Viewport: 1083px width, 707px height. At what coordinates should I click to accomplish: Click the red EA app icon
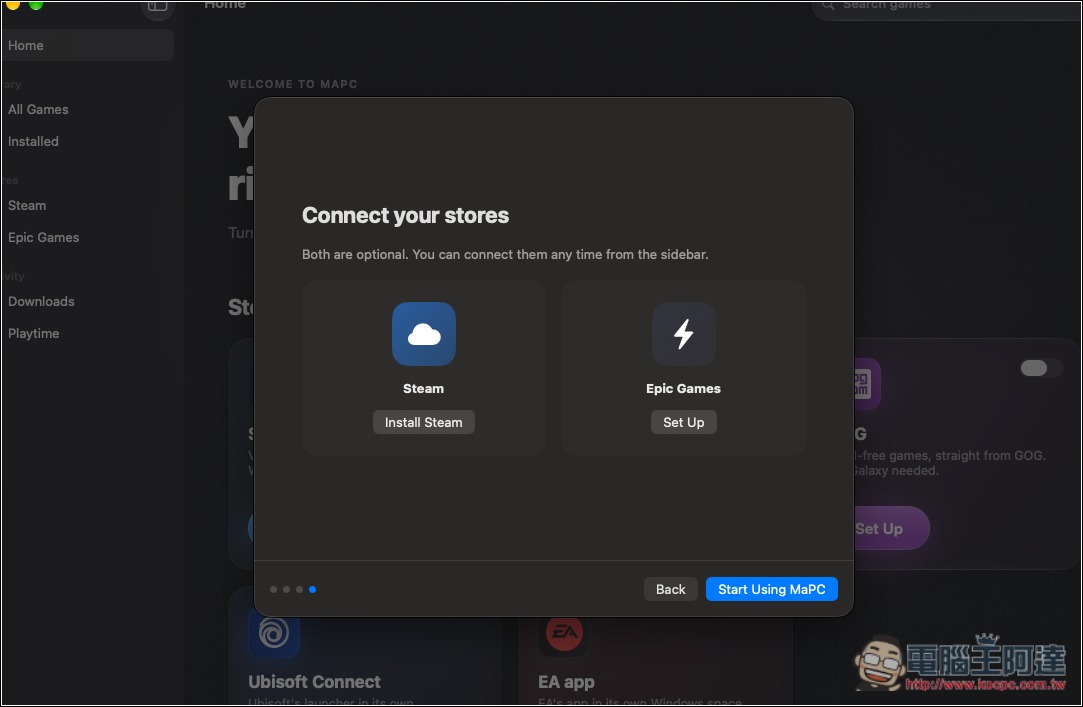click(x=564, y=632)
